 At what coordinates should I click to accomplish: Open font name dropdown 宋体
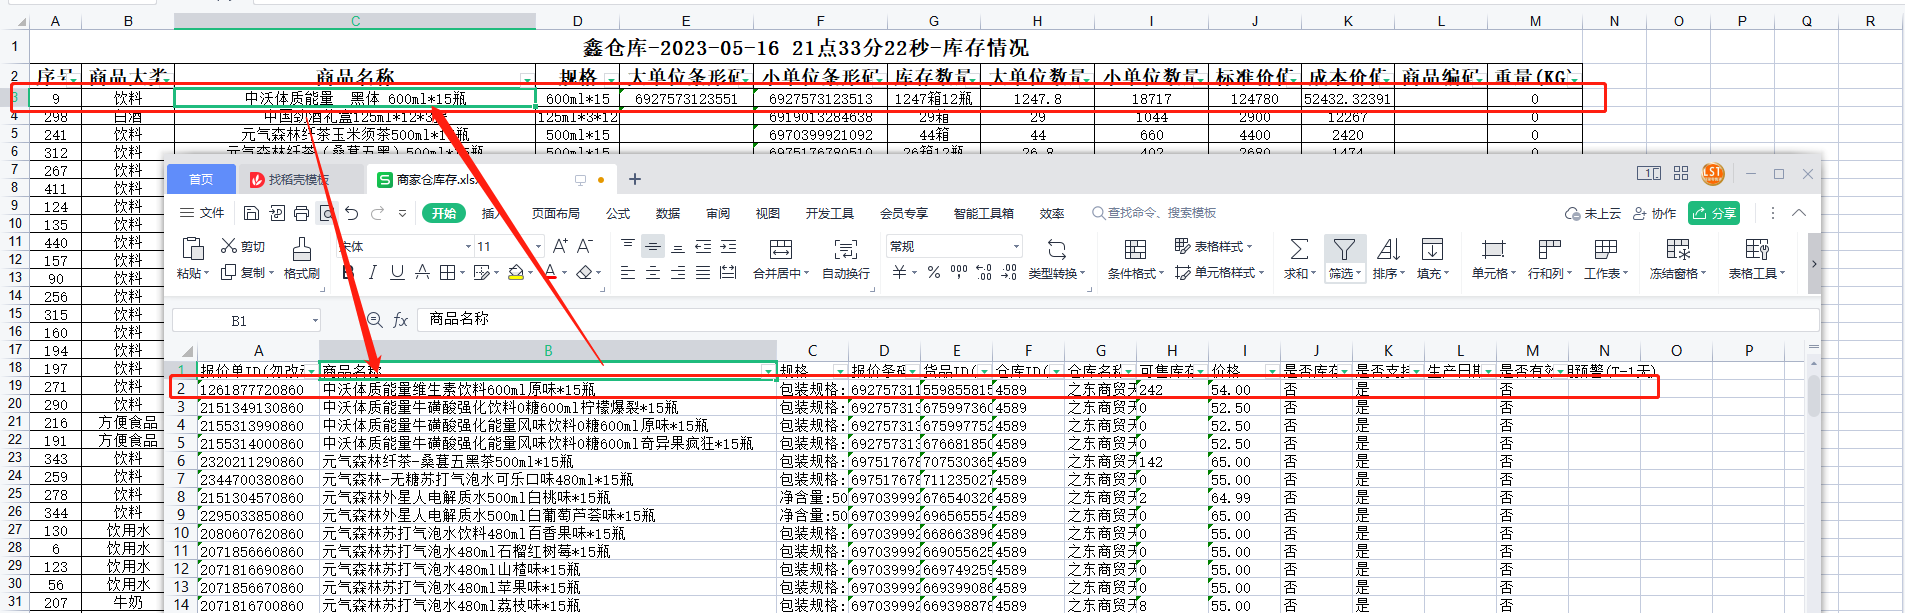467,246
